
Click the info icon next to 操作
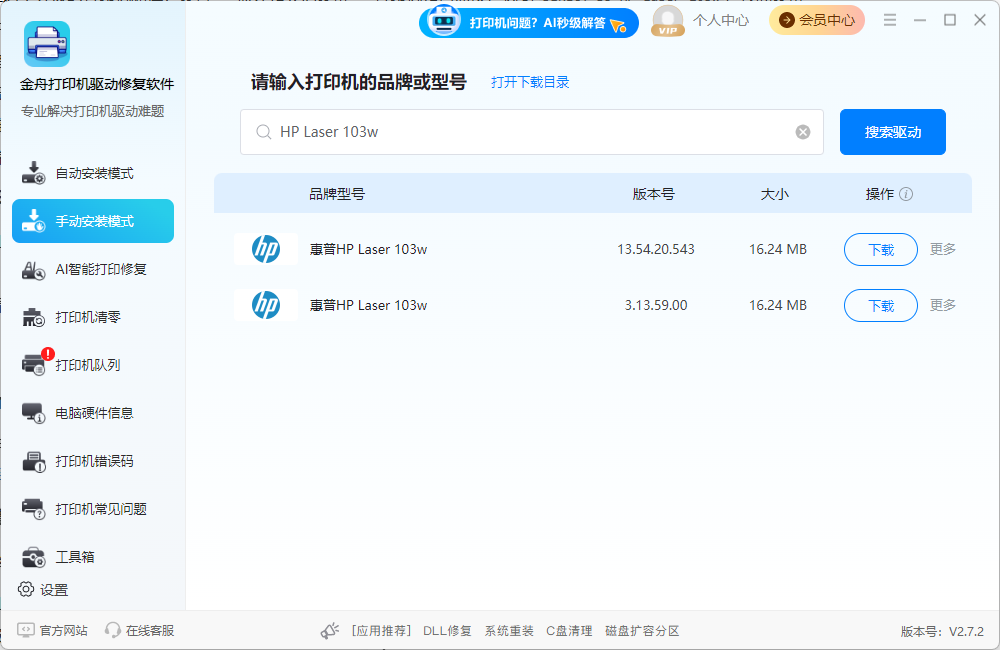point(906,194)
